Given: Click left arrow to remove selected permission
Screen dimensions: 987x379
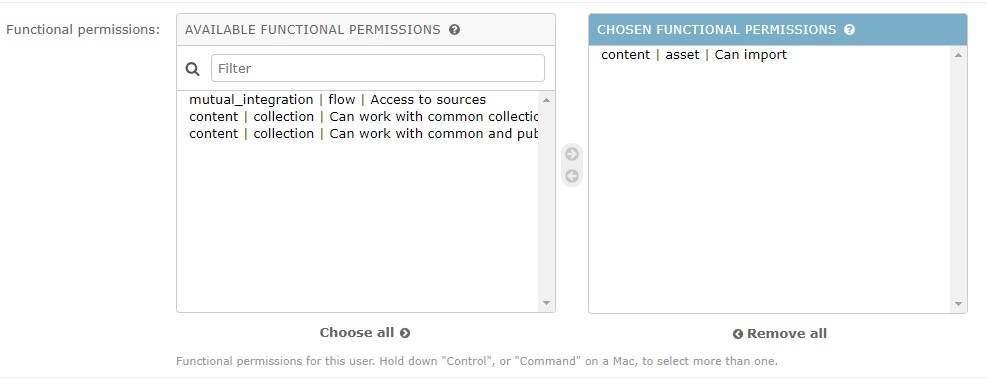Looking at the screenshot, I should (572, 176).
